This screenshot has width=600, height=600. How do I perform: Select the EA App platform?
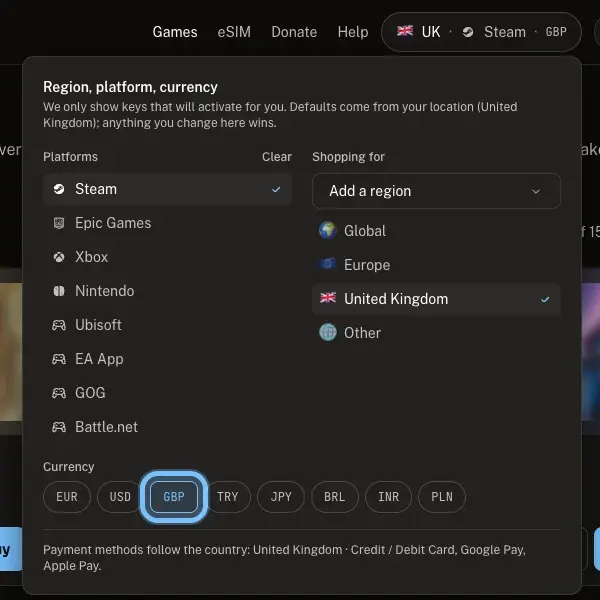(x=167, y=359)
